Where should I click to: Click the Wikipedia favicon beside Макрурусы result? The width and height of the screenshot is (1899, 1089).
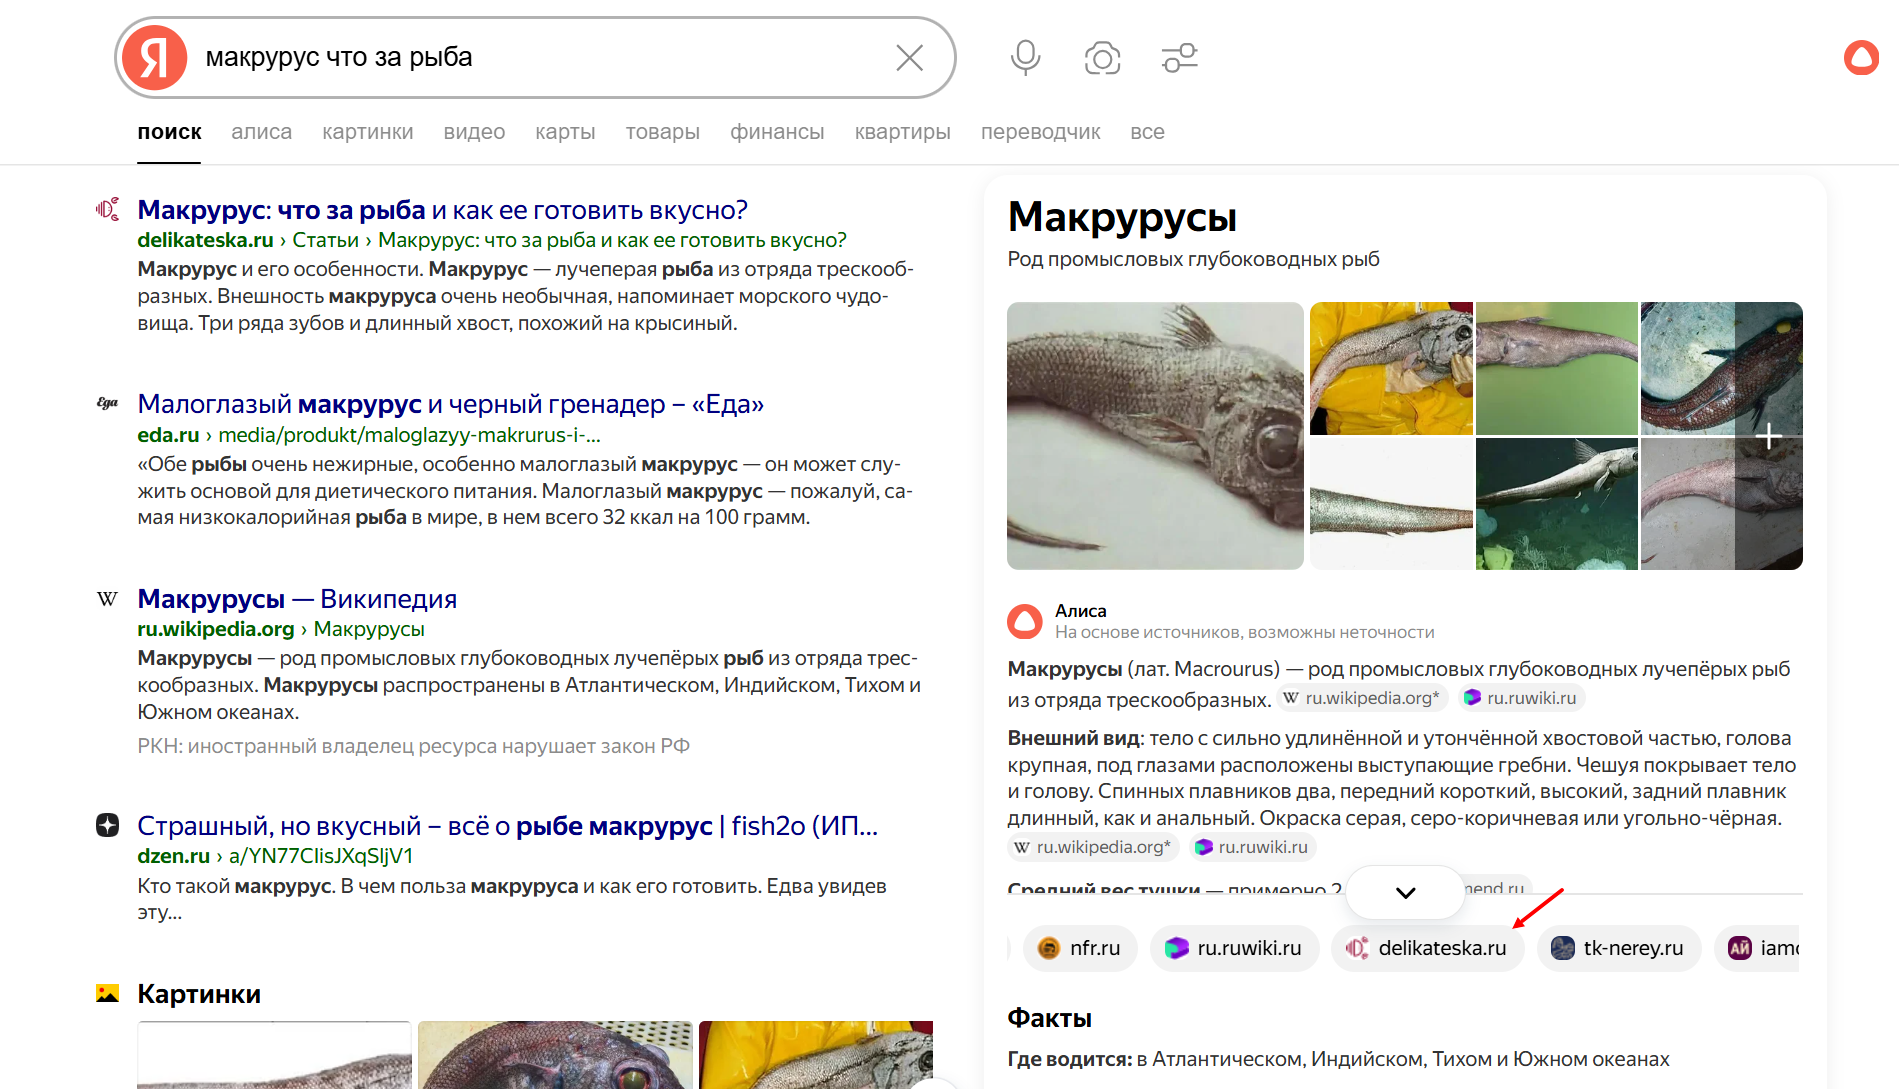click(x=107, y=599)
